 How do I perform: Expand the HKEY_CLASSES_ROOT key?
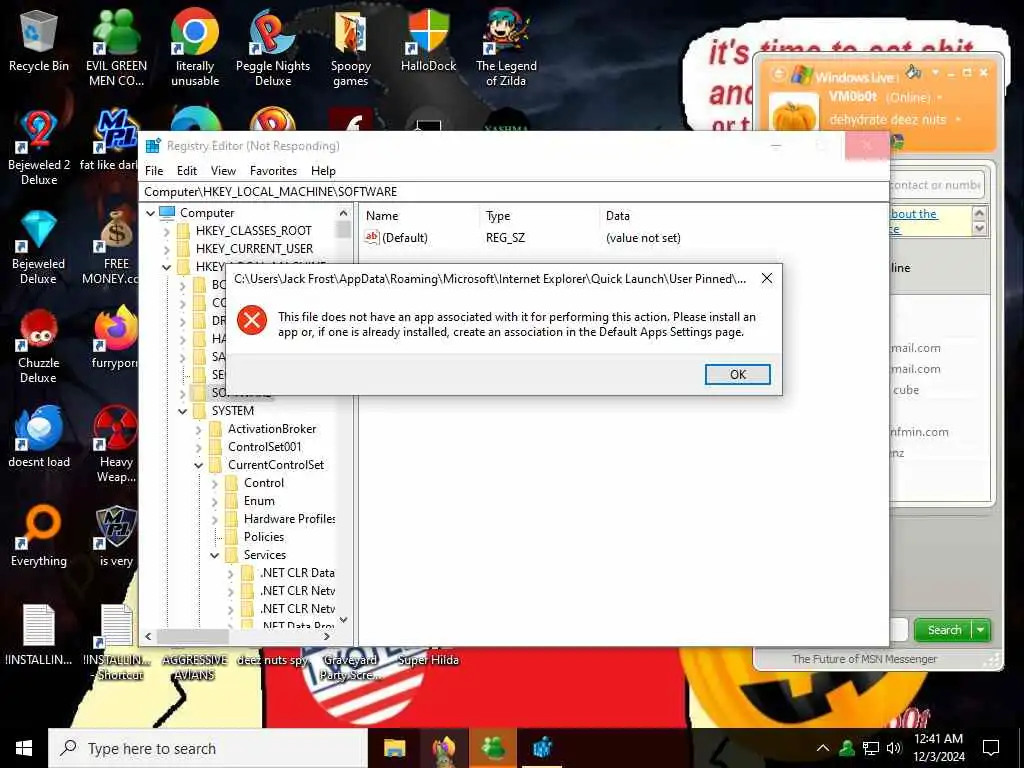tap(167, 231)
